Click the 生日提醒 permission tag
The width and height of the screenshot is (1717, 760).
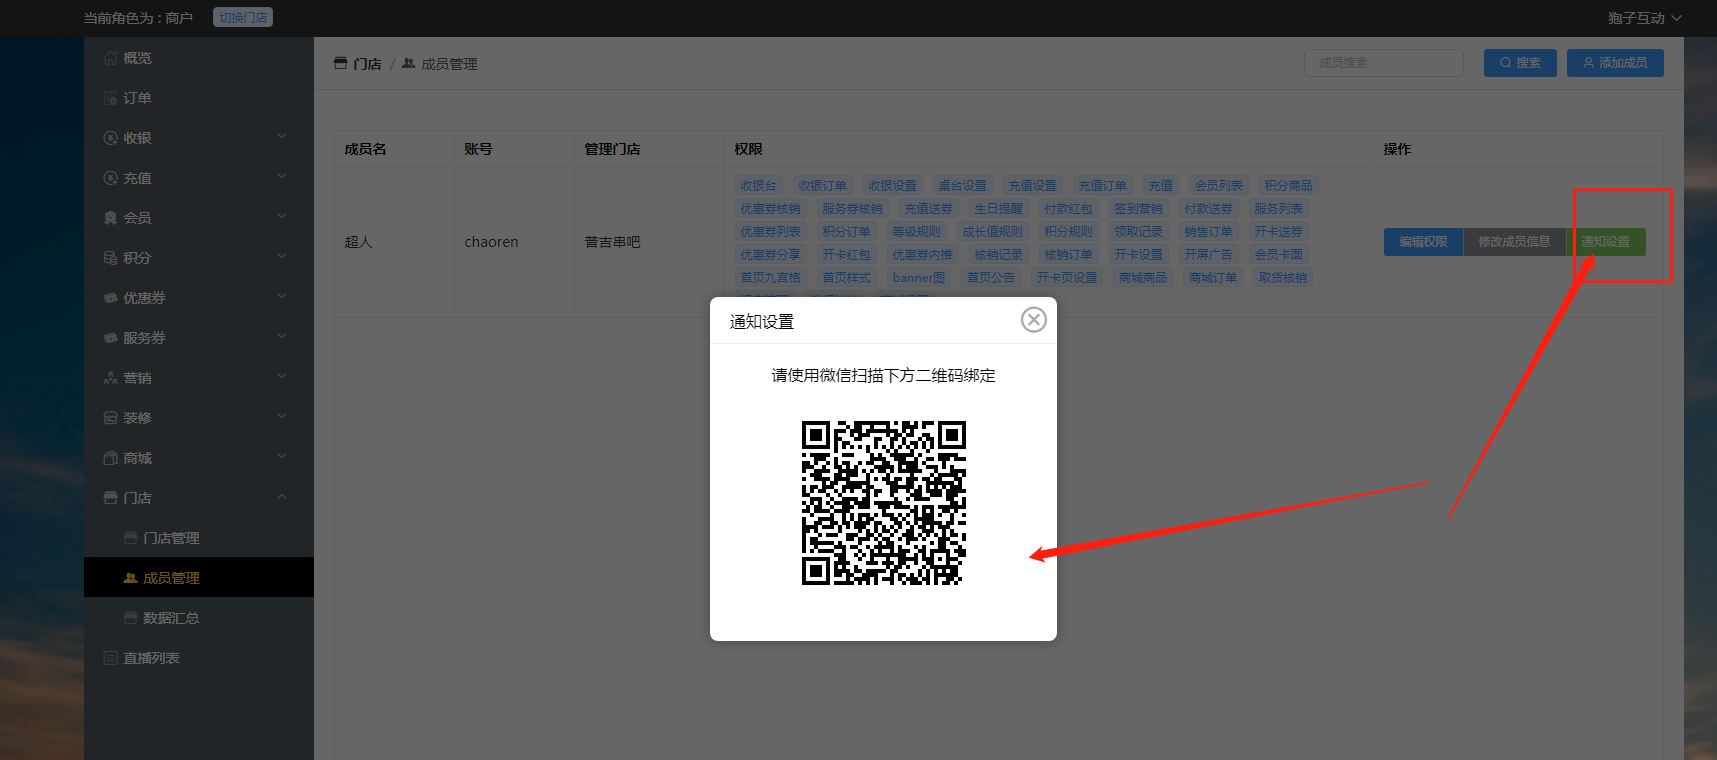click(998, 209)
